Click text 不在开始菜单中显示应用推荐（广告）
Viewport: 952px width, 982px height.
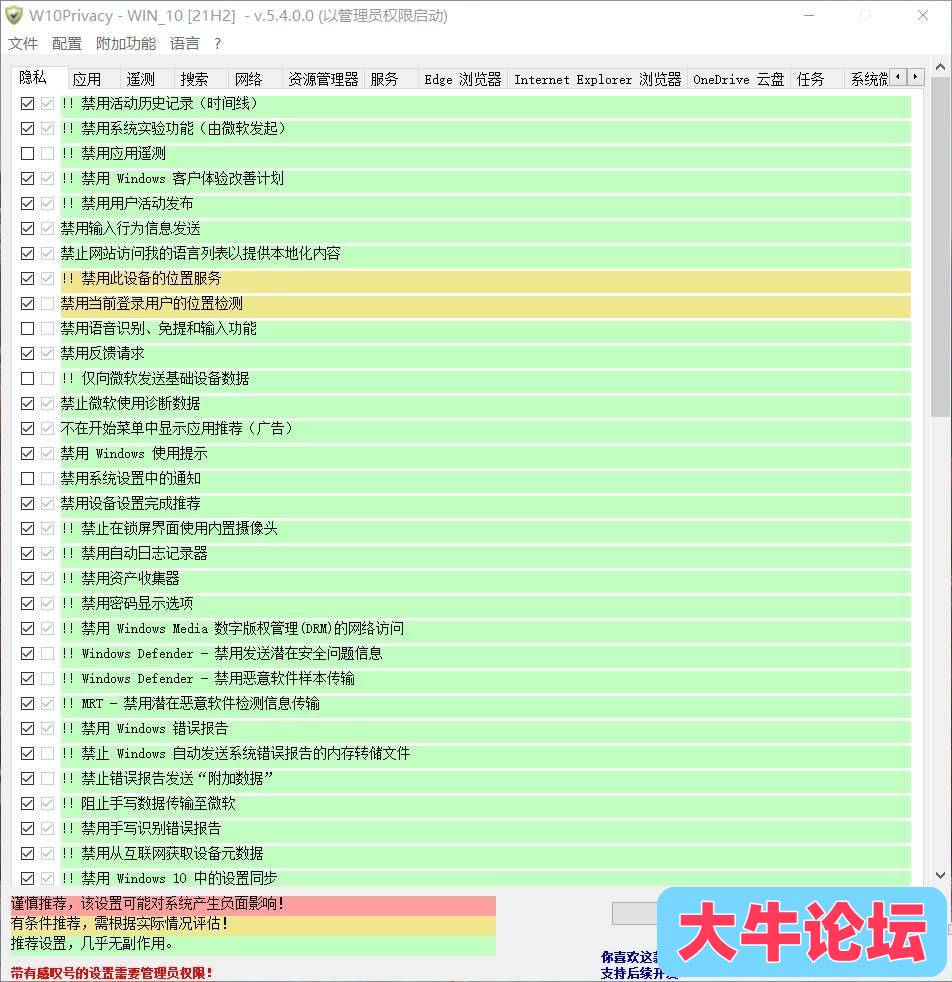point(177,428)
